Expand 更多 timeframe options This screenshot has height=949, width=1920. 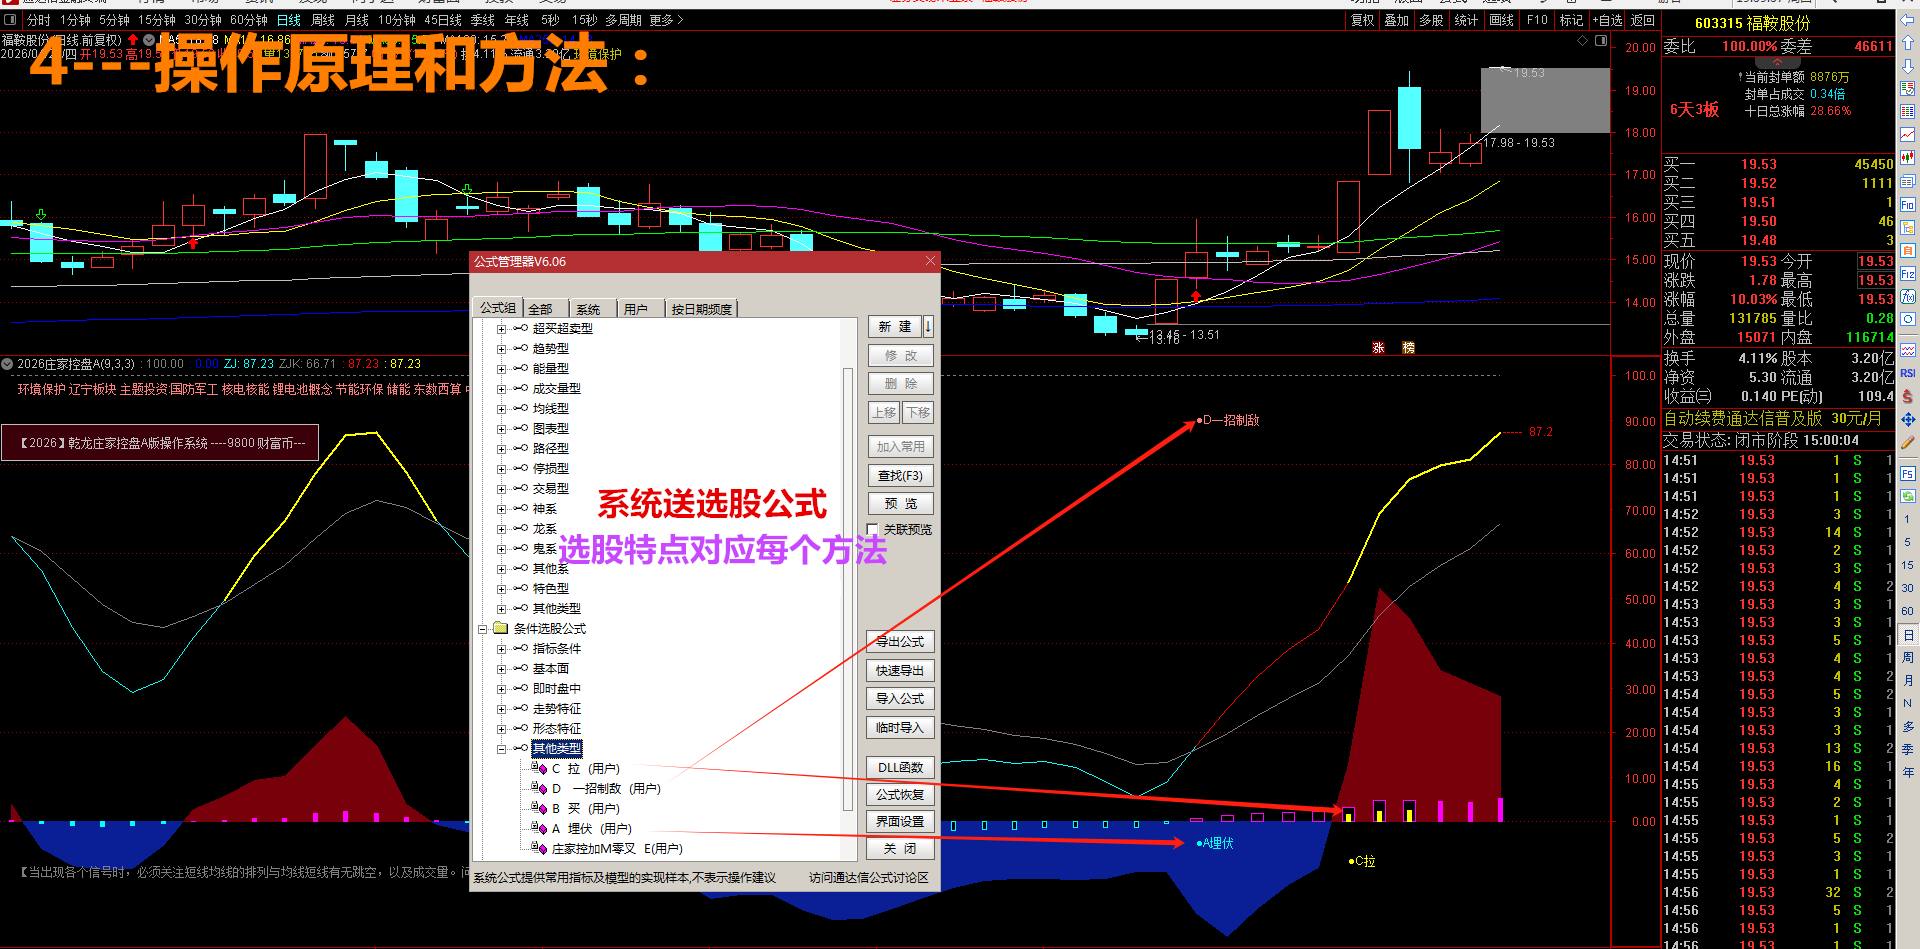point(666,20)
